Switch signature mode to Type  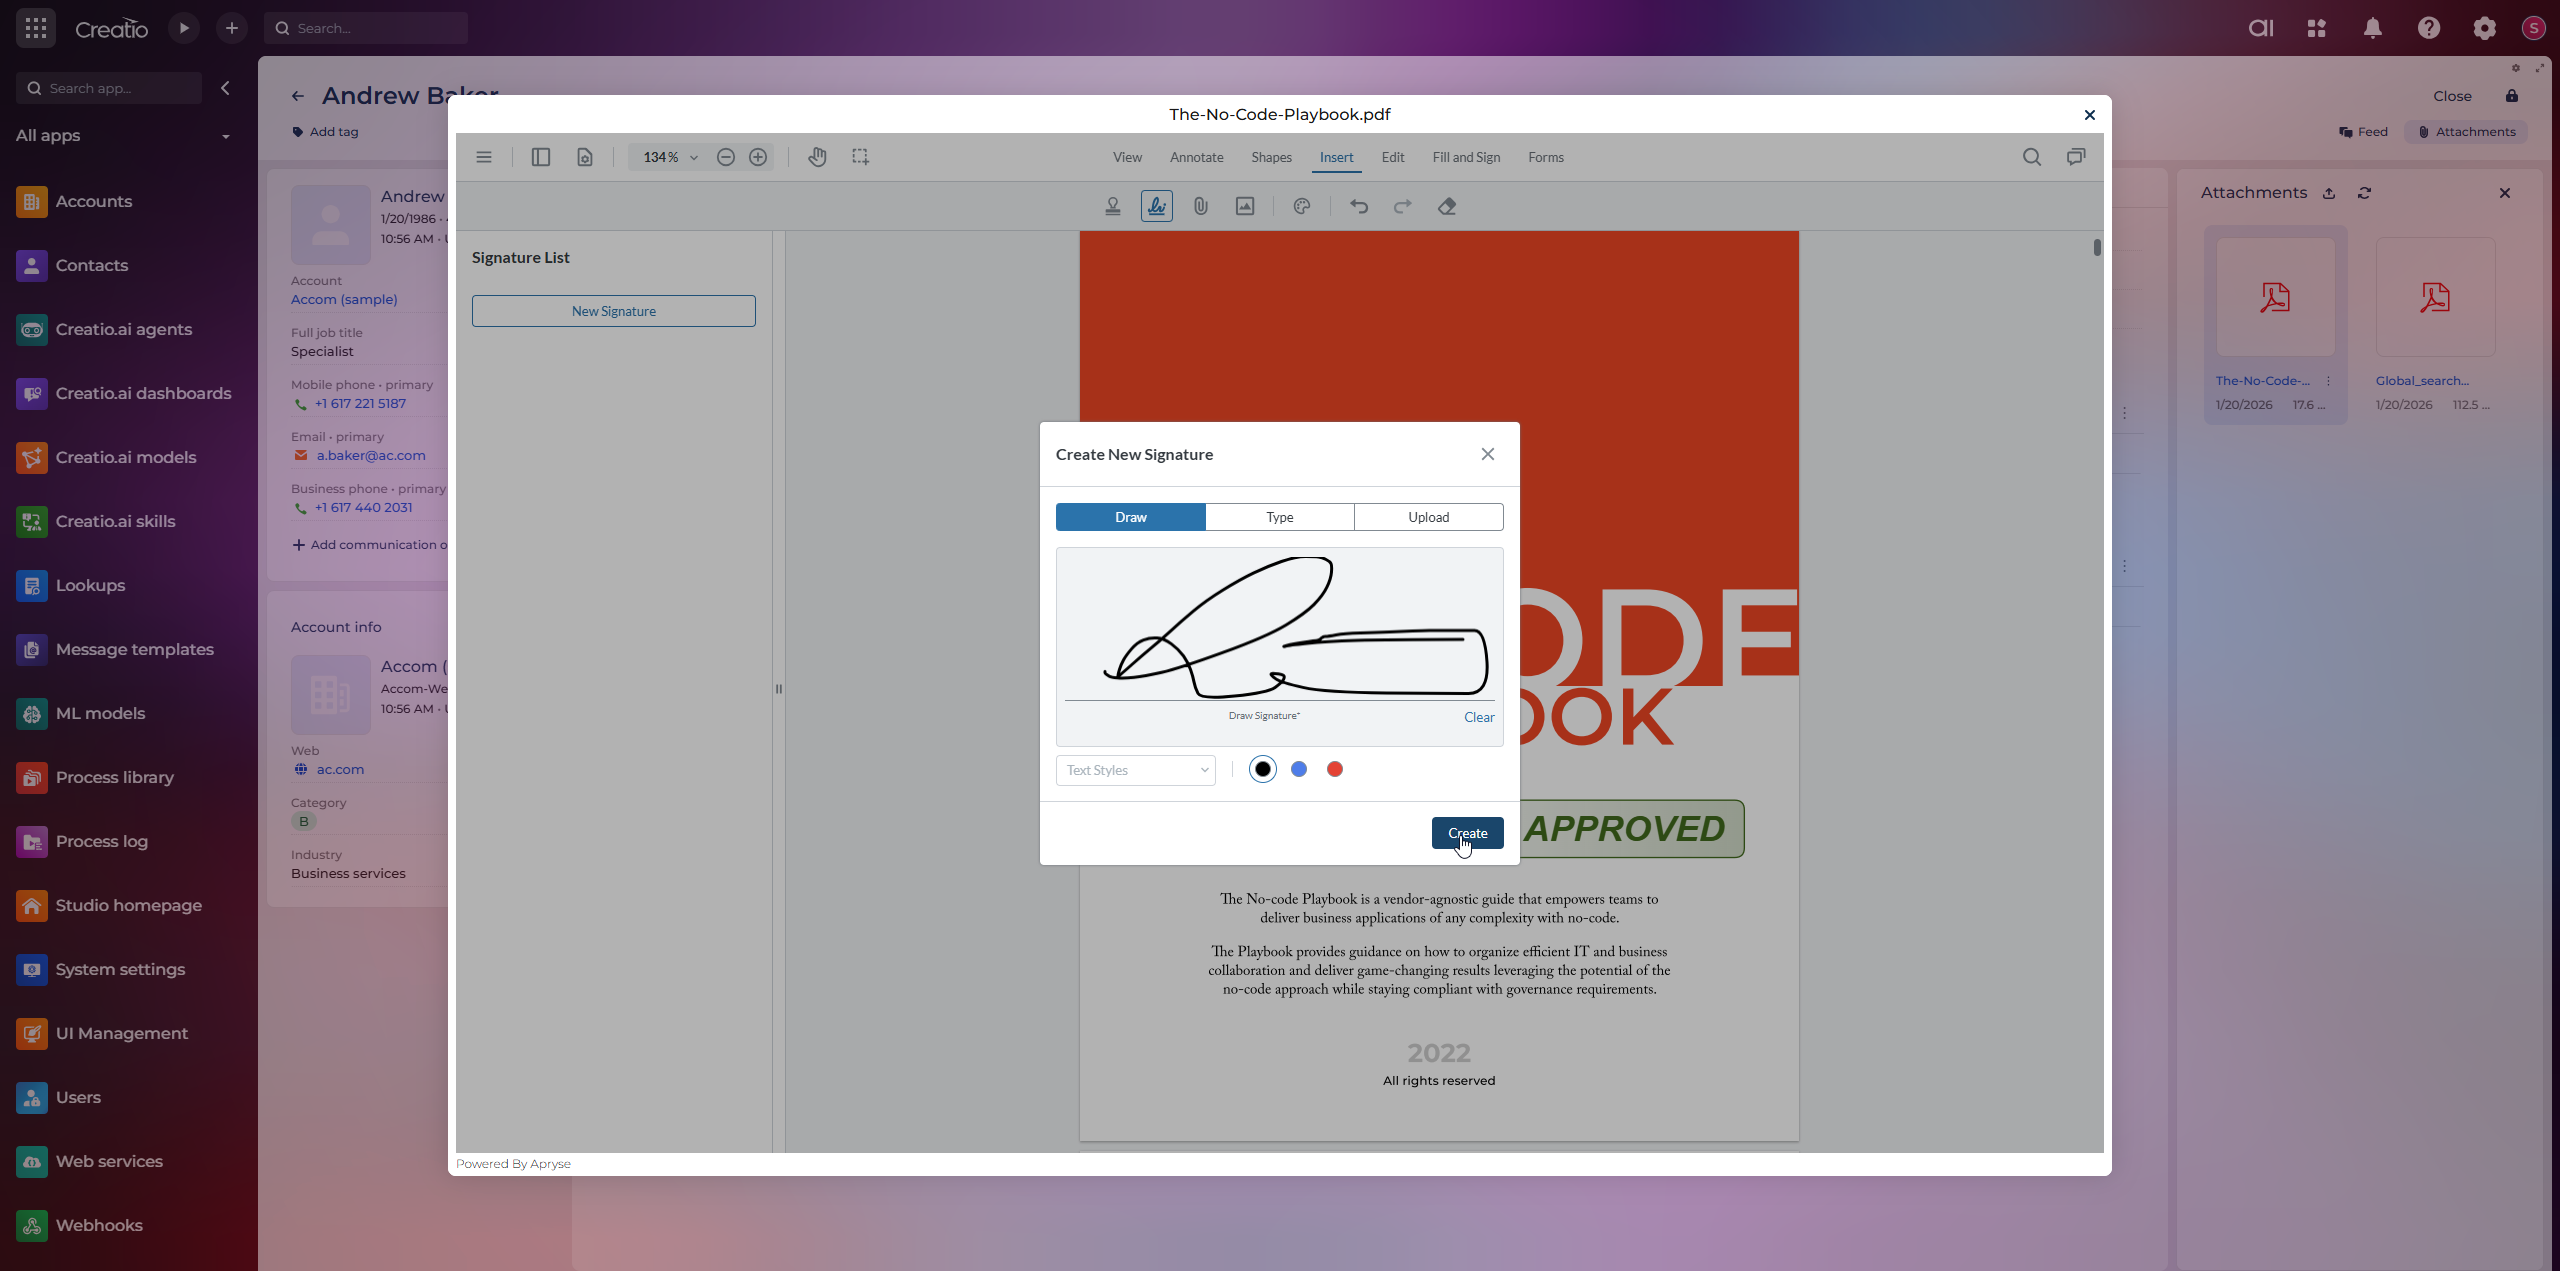point(1279,517)
